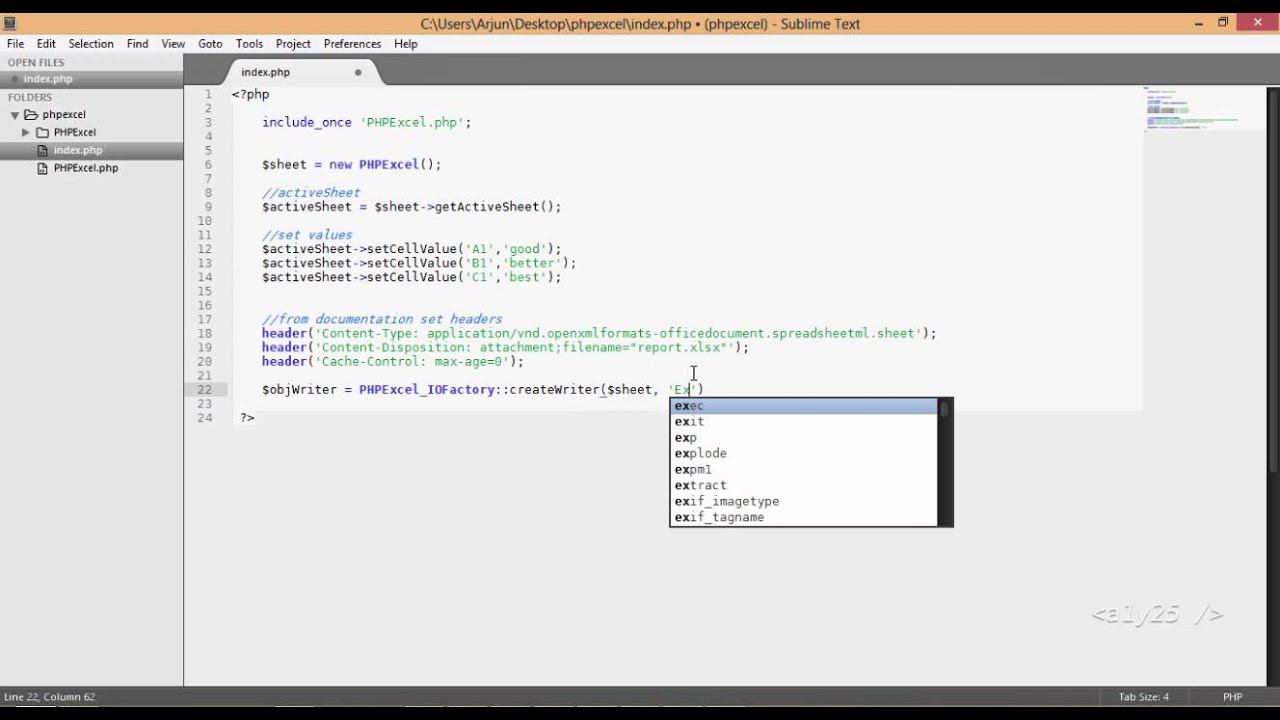
Task: Open the View menu
Action: (173, 44)
